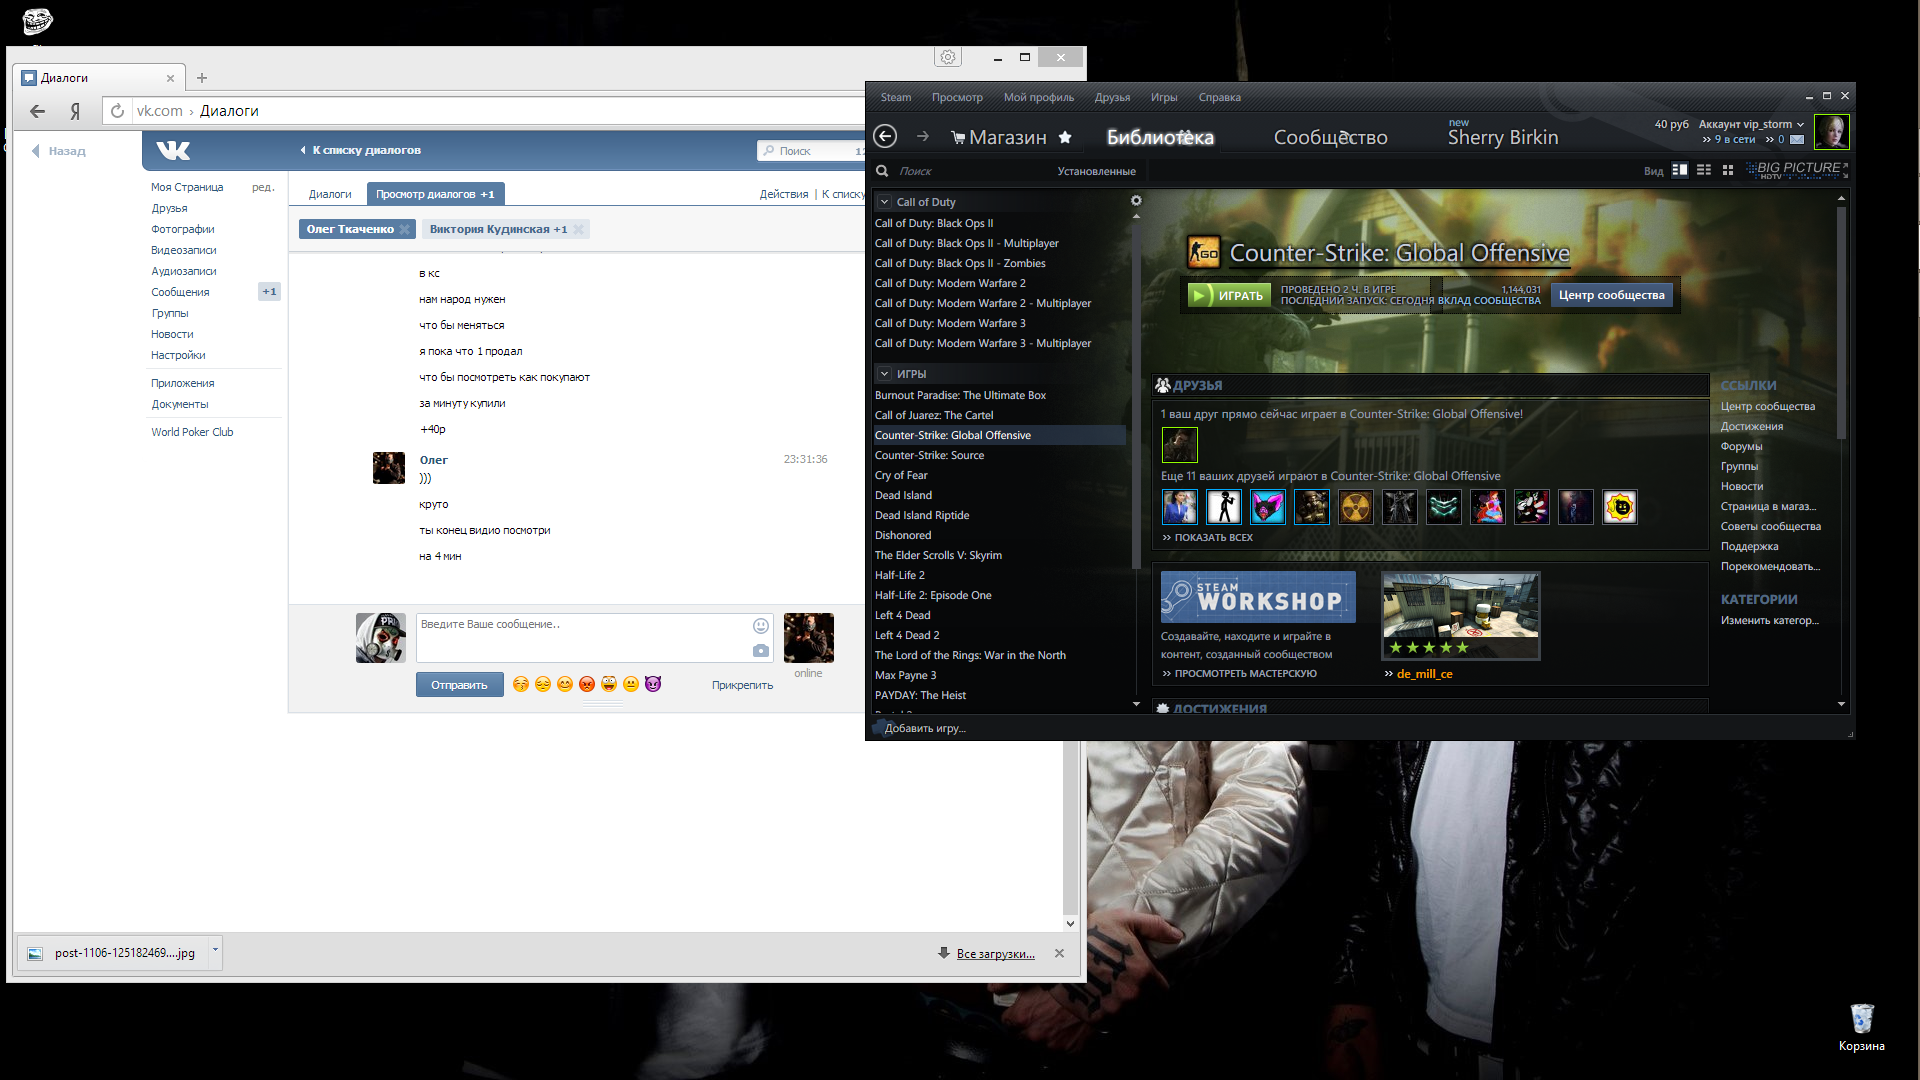Select the list view icon in Steam
Screen dimensions: 1920x1080
click(x=1704, y=170)
